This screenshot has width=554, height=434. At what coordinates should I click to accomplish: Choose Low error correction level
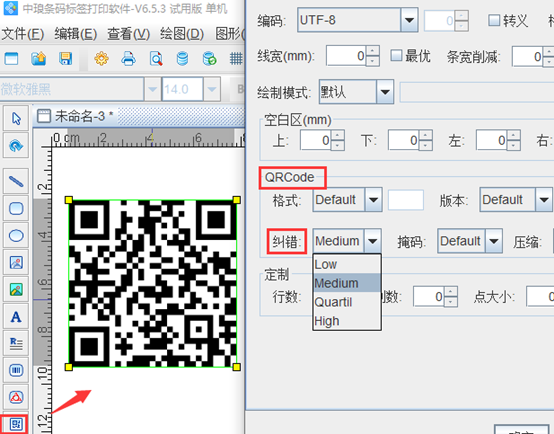347,264
